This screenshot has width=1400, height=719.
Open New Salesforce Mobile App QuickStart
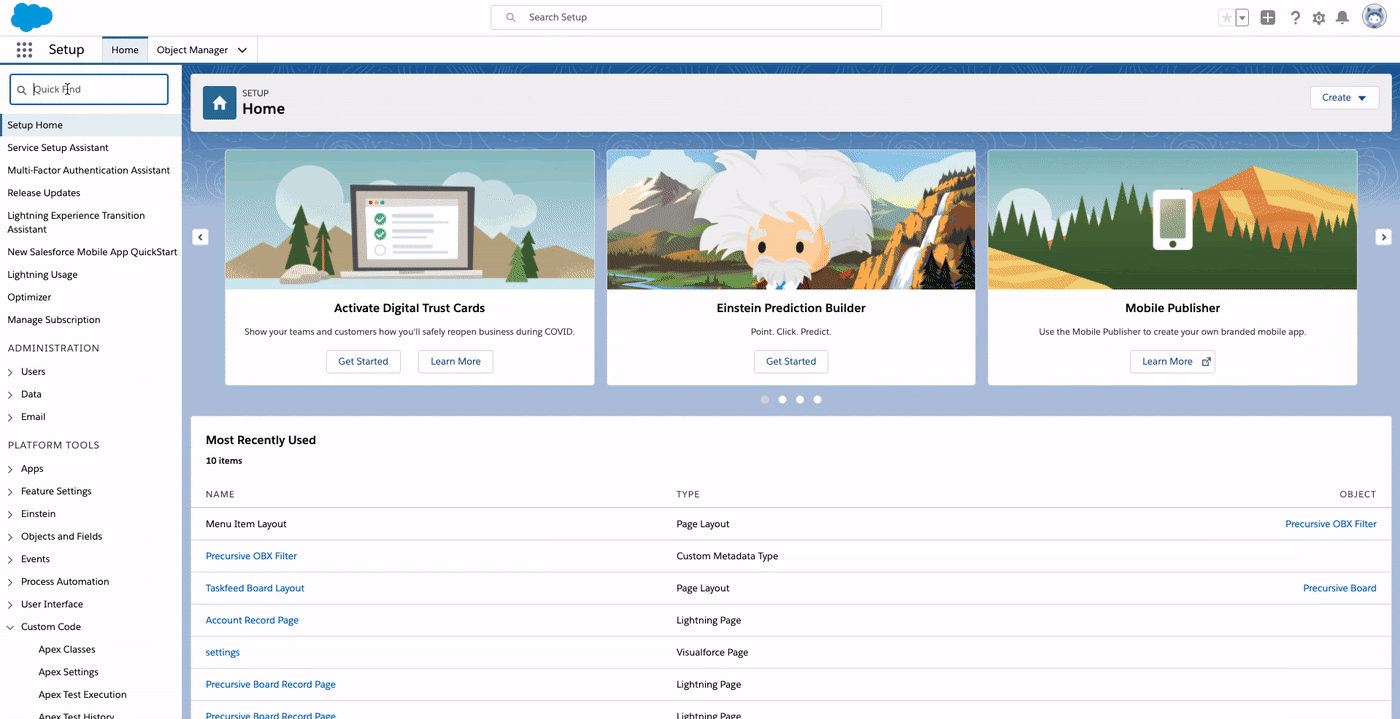[92, 252]
